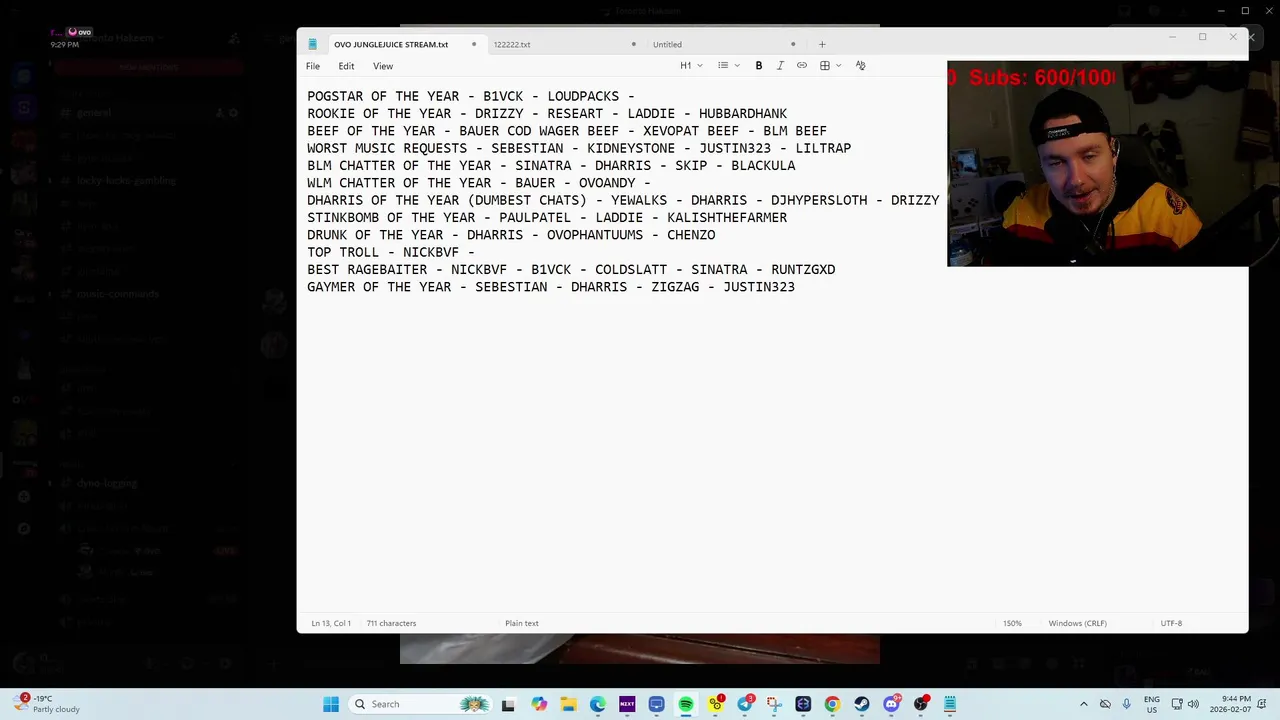The width and height of the screenshot is (1280, 720).
Task: Open volume control in system tray
Action: coord(1193,704)
